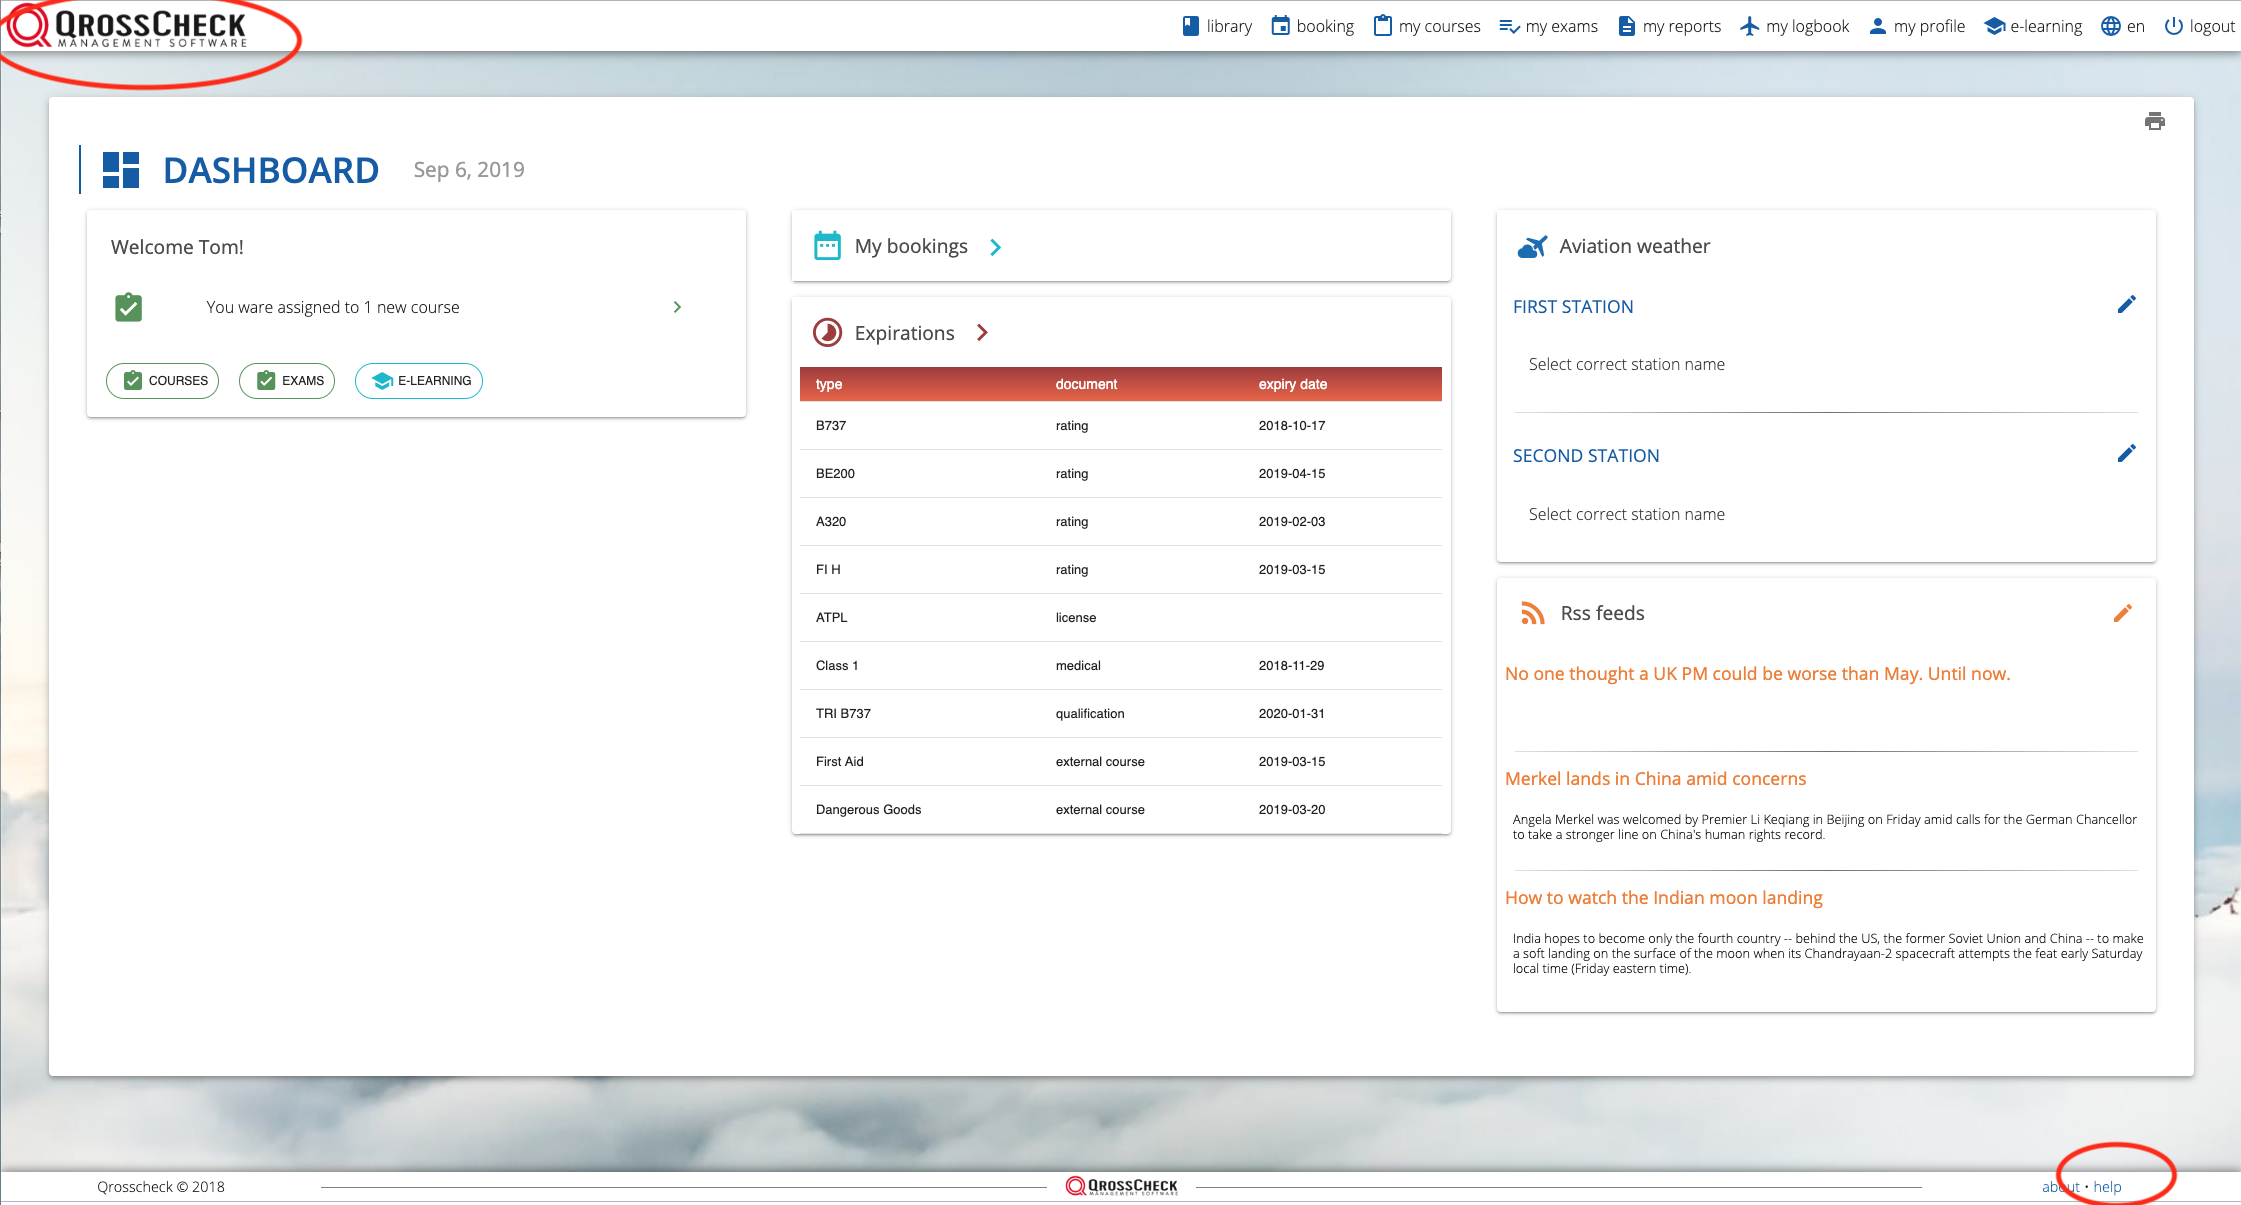
Task: Open my reports page
Action: click(x=1669, y=26)
